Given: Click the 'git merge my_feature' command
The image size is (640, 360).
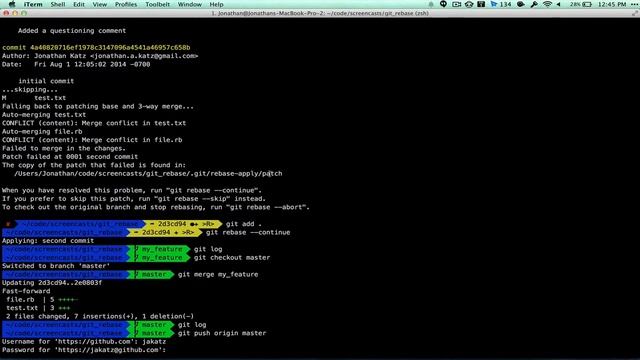Looking at the screenshot, I should [218, 275].
